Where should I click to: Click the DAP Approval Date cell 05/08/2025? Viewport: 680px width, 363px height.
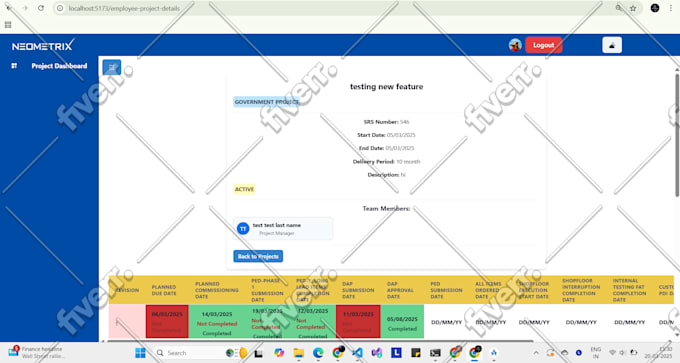(402, 321)
